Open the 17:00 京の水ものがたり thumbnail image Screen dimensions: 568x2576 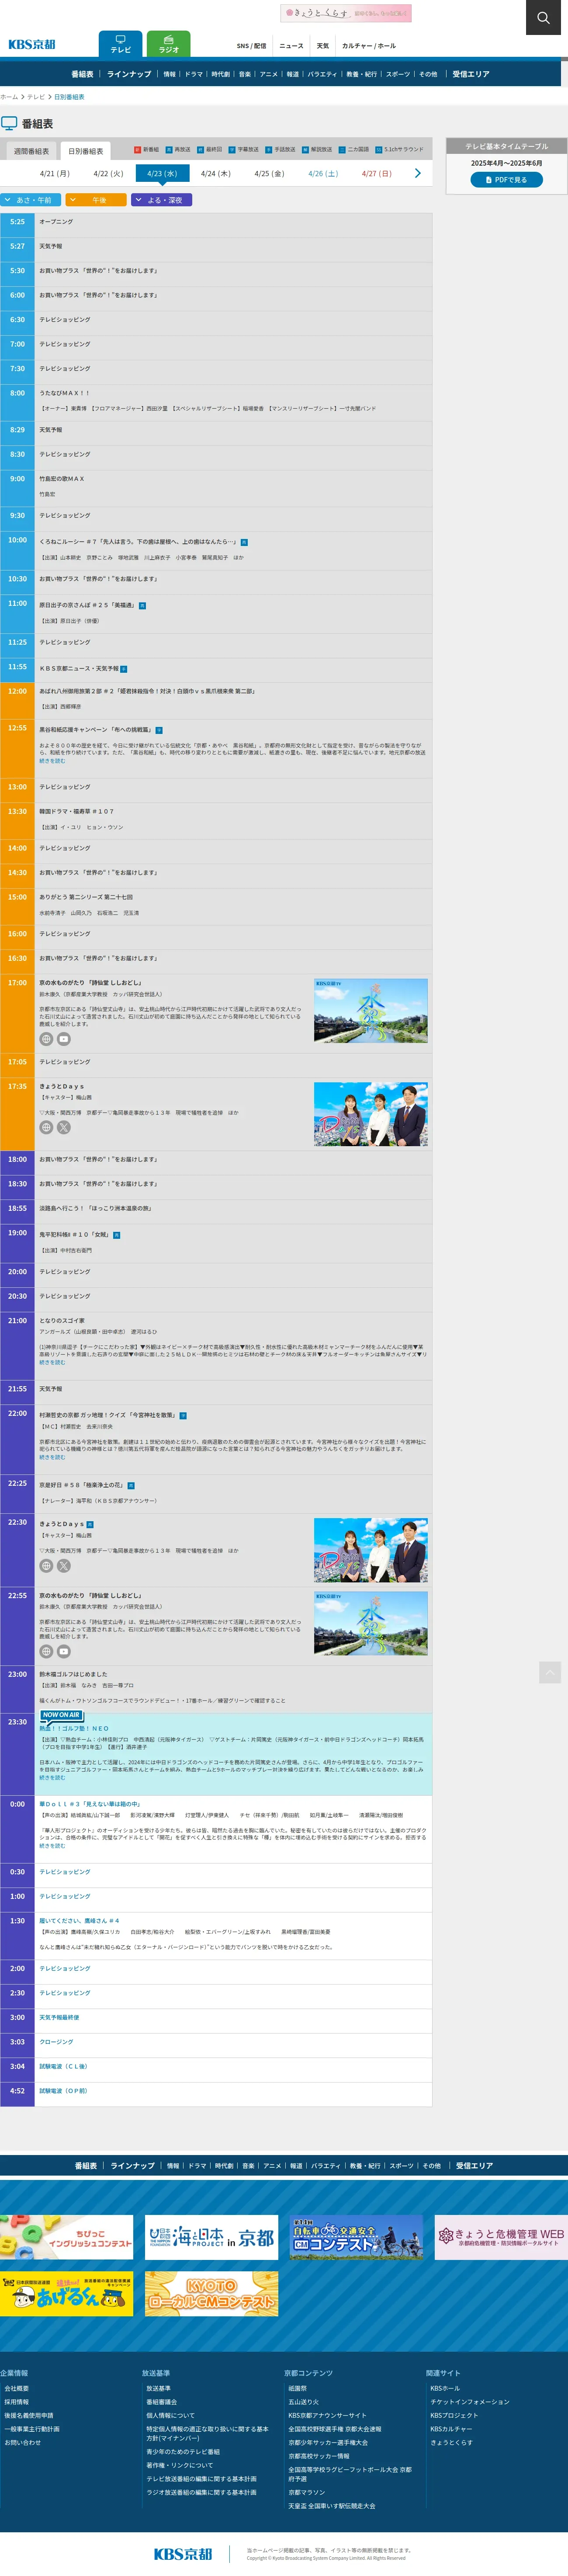pyautogui.click(x=371, y=1011)
